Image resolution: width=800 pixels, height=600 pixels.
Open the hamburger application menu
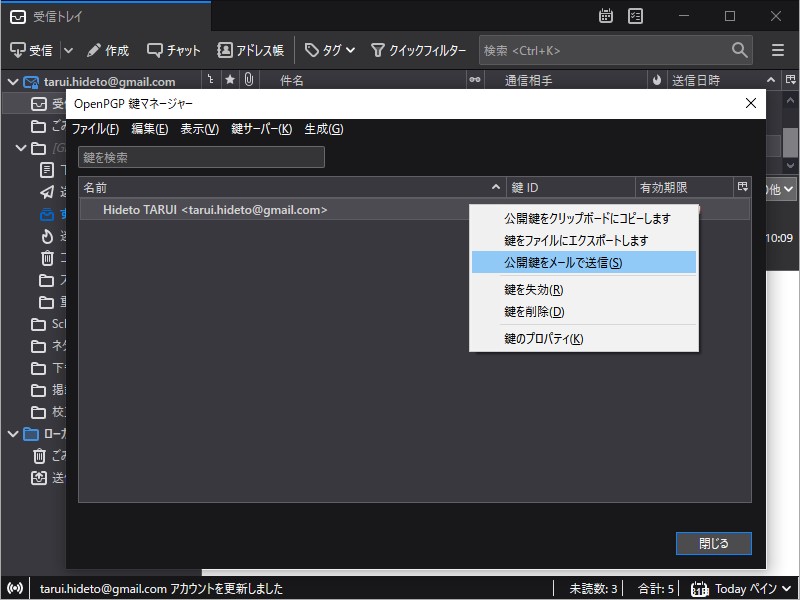click(778, 50)
